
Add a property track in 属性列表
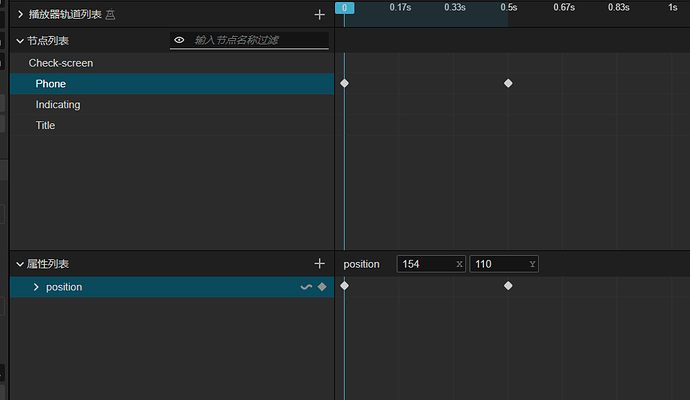pyautogui.click(x=319, y=264)
